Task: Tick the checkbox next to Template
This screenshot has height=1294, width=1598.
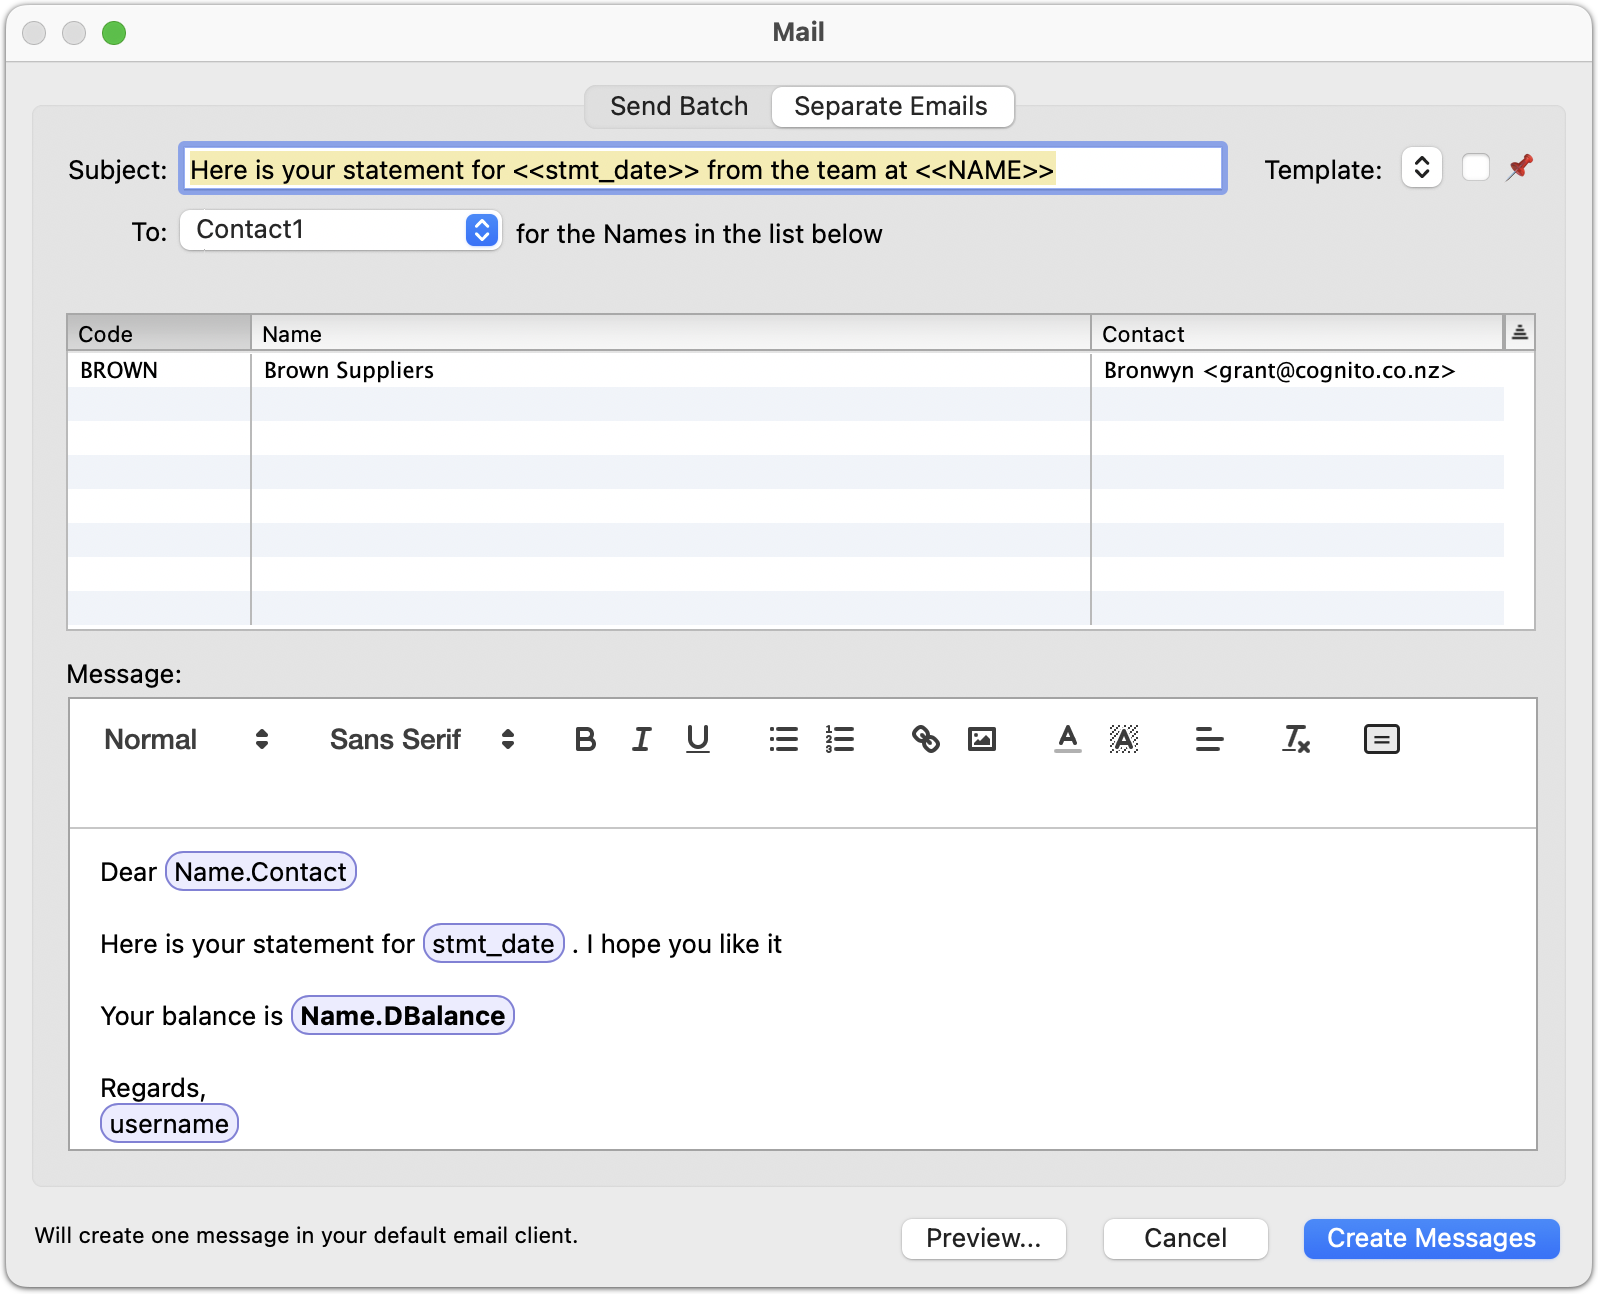Action: point(1475,168)
